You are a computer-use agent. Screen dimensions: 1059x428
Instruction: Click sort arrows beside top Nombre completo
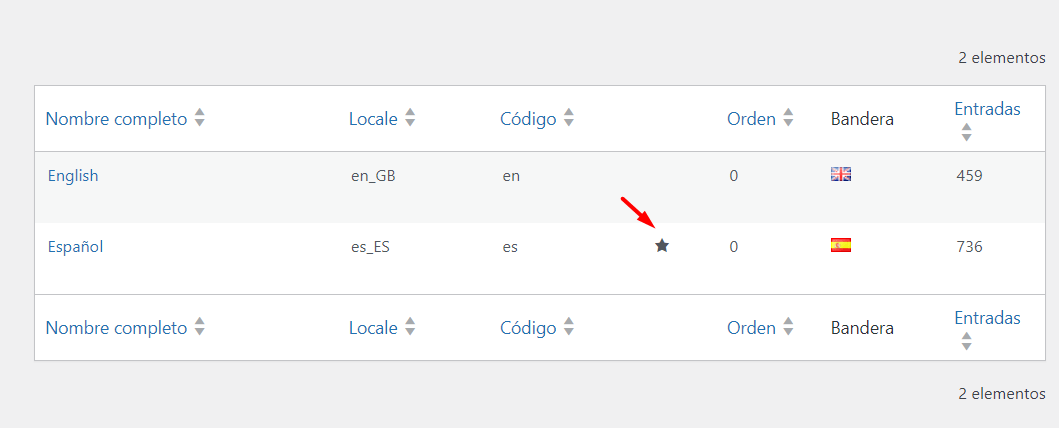(x=199, y=118)
